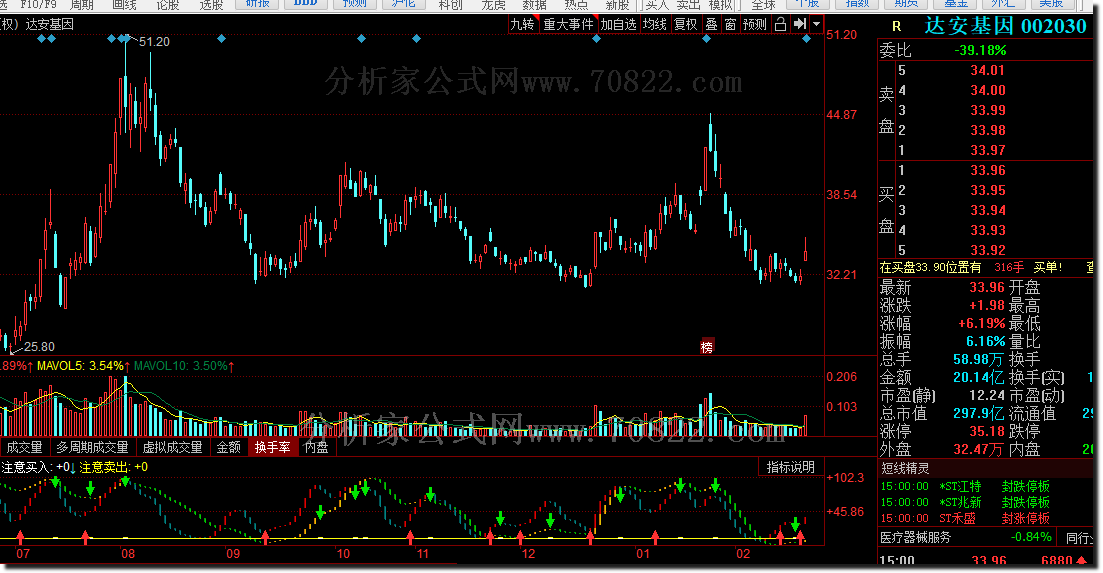Toggle the 窗 multi-window option
This screenshot has width=1103, height=573.
[x=731, y=24]
